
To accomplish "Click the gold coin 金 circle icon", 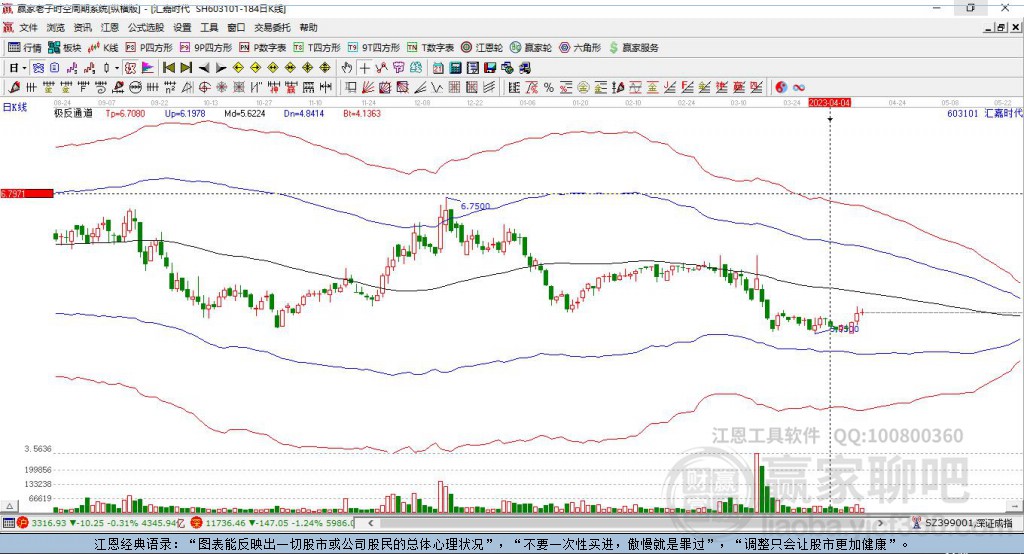I will coord(583,87).
